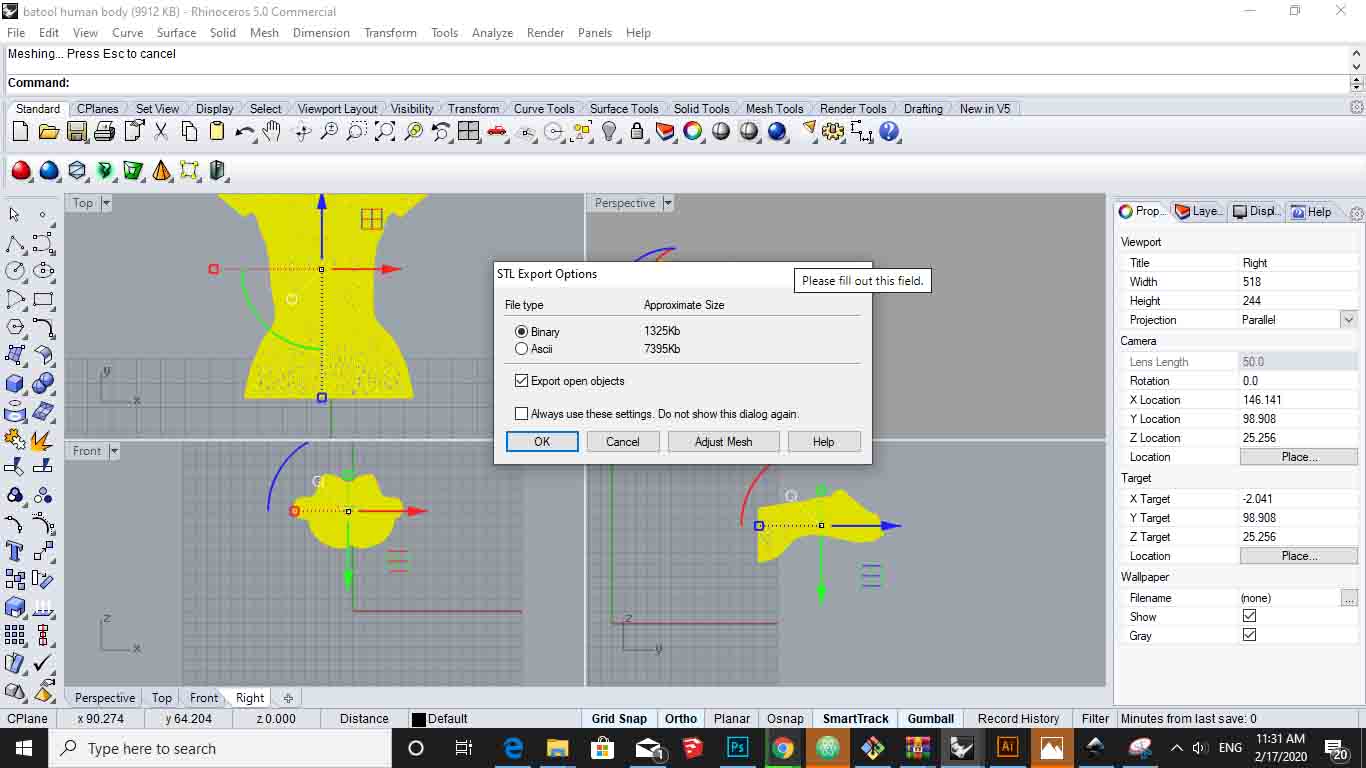Open the Top viewport title dropdown arrow
The image size is (1366, 768).
106,203
